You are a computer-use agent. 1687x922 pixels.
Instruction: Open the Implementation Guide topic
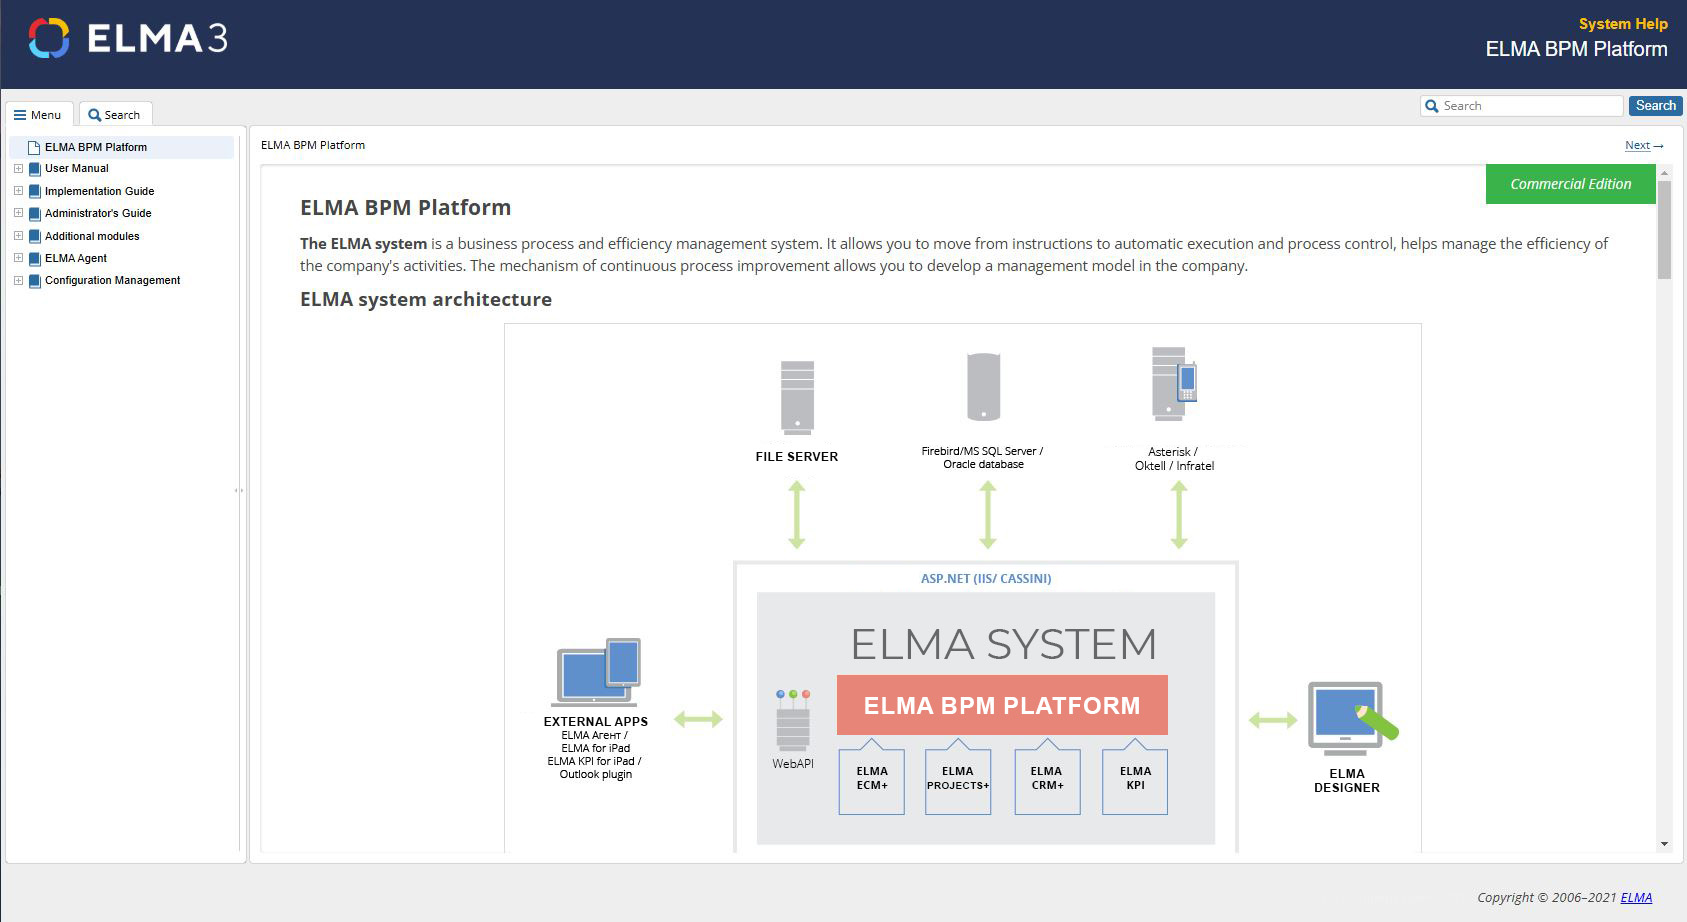[100, 191]
